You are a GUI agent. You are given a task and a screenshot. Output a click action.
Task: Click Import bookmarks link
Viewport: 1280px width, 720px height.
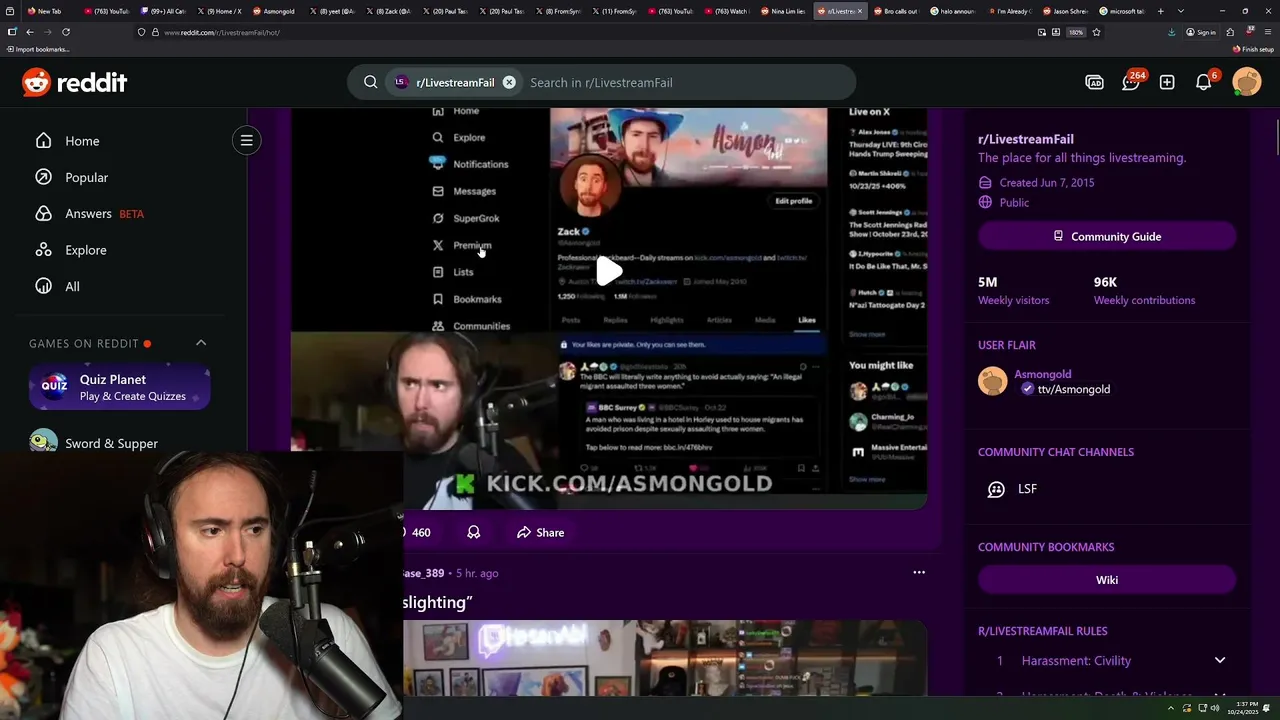tap(37, 49)
